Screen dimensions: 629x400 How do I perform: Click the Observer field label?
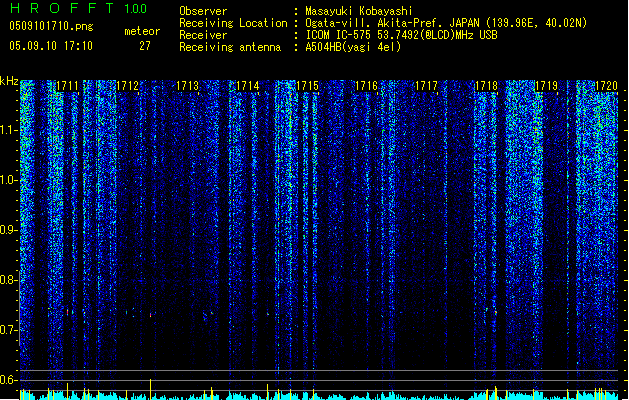pyautogui.click(x=203, y=11)
